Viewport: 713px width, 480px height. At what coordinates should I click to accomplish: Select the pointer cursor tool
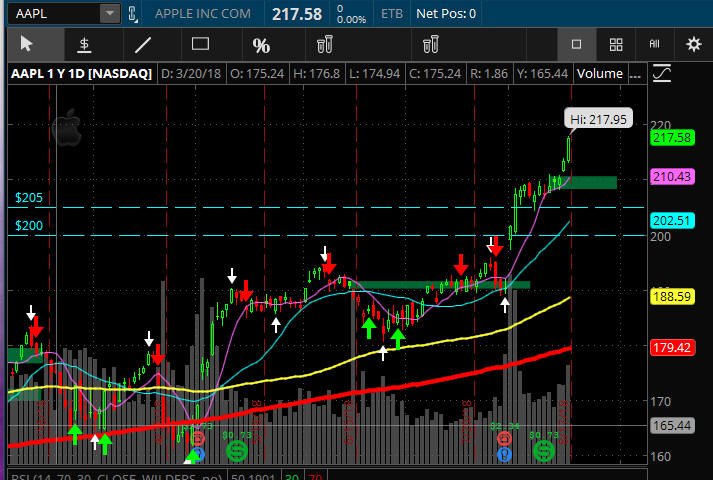26,44
